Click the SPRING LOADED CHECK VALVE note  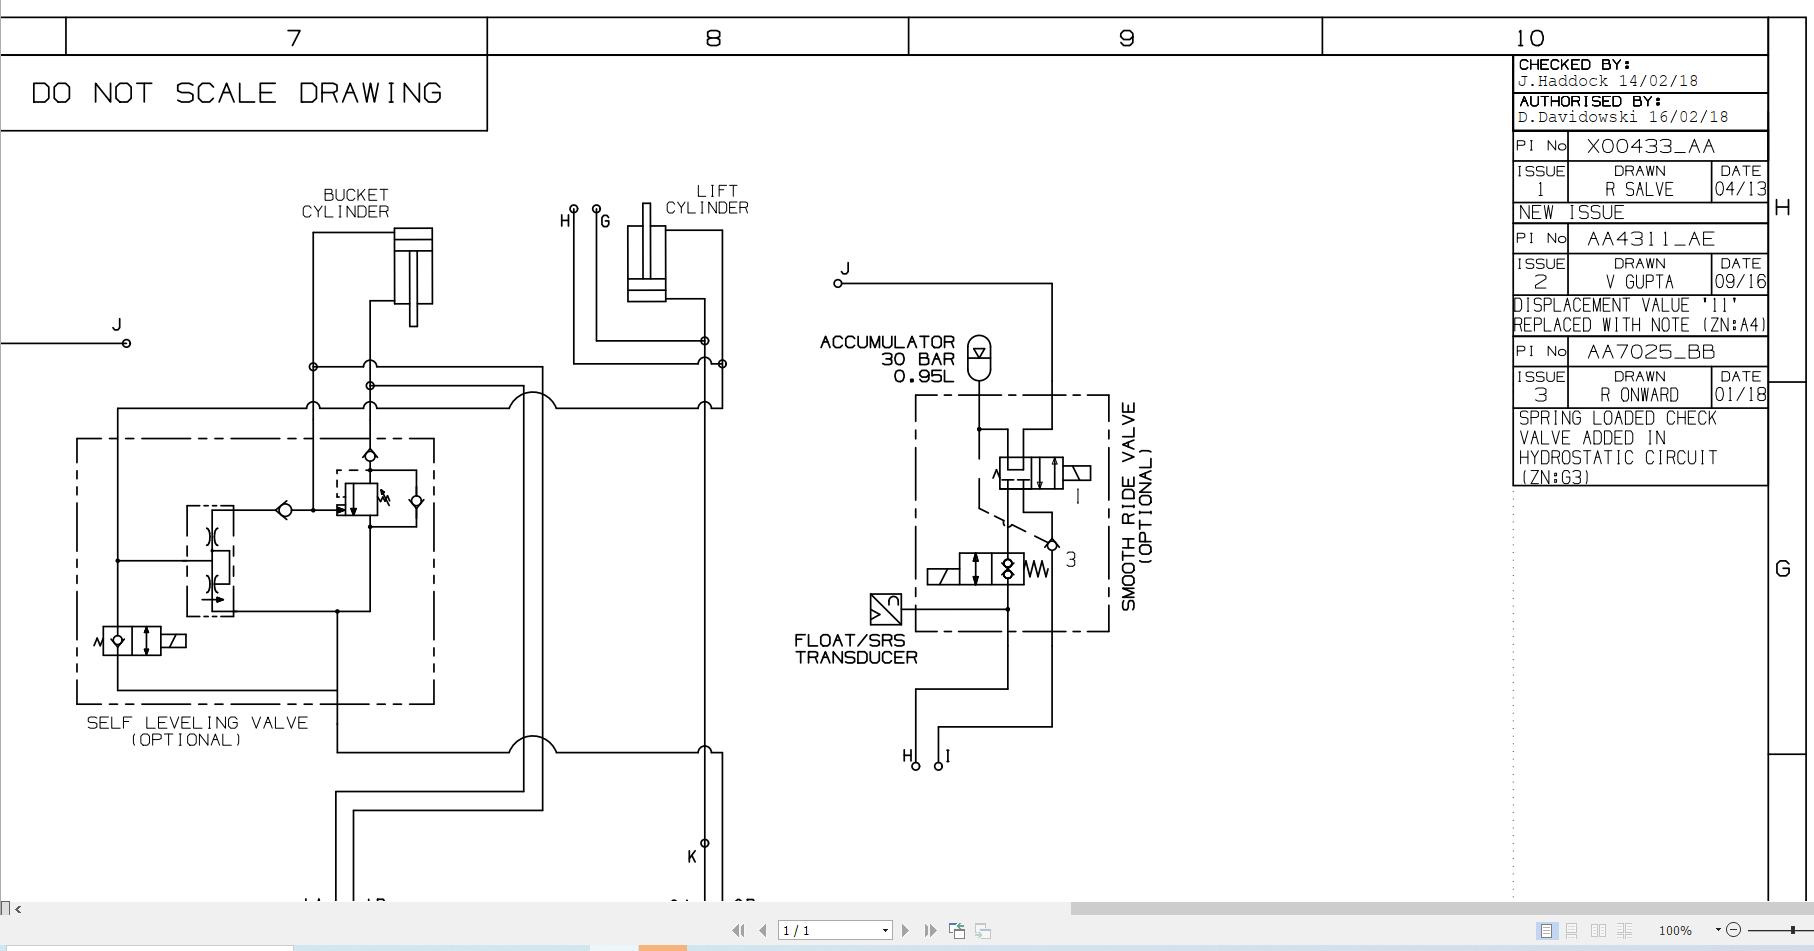[1618, 447]
